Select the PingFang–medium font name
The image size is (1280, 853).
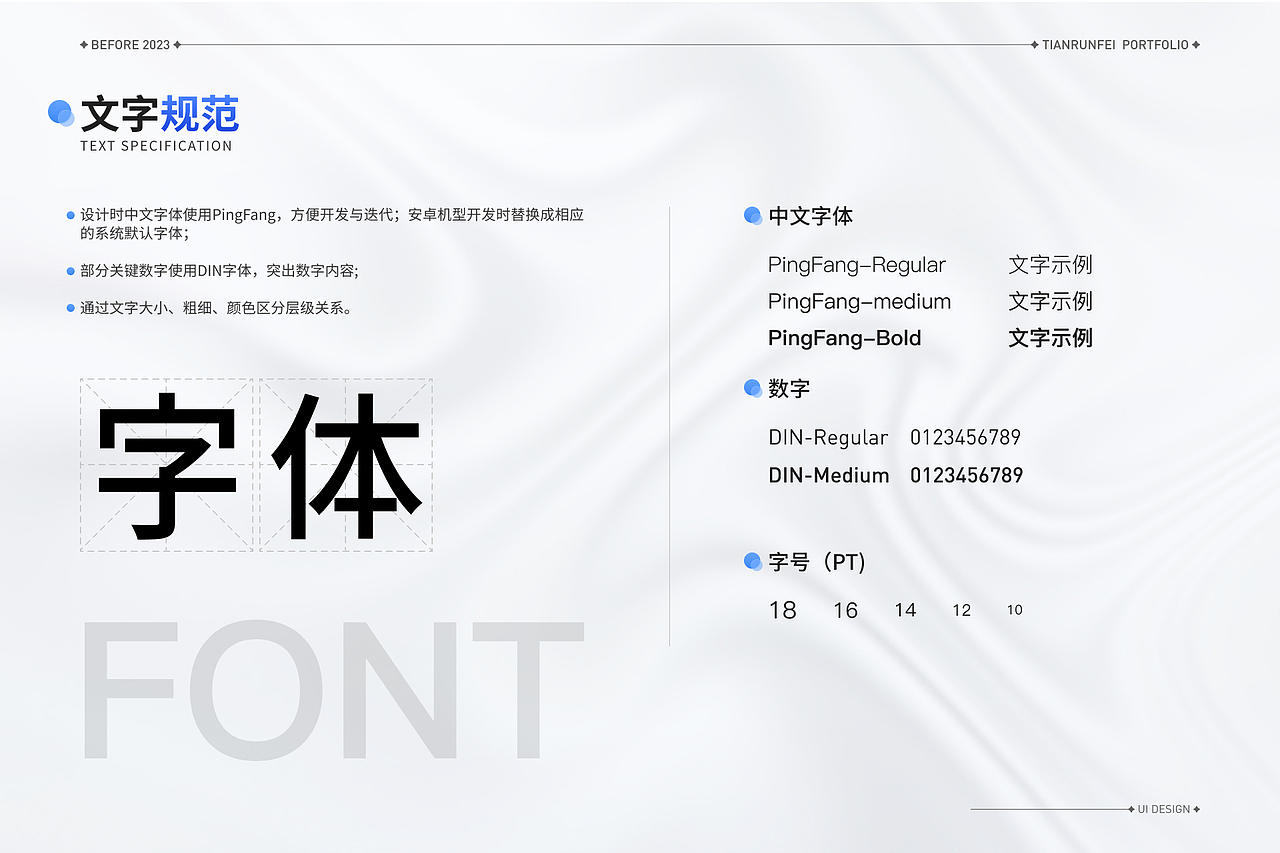[860, 302]
